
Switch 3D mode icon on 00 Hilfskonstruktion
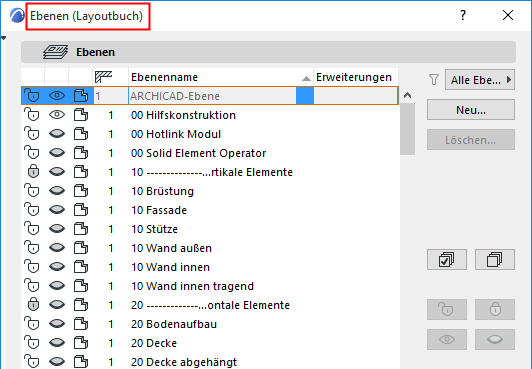coord(81,115)
